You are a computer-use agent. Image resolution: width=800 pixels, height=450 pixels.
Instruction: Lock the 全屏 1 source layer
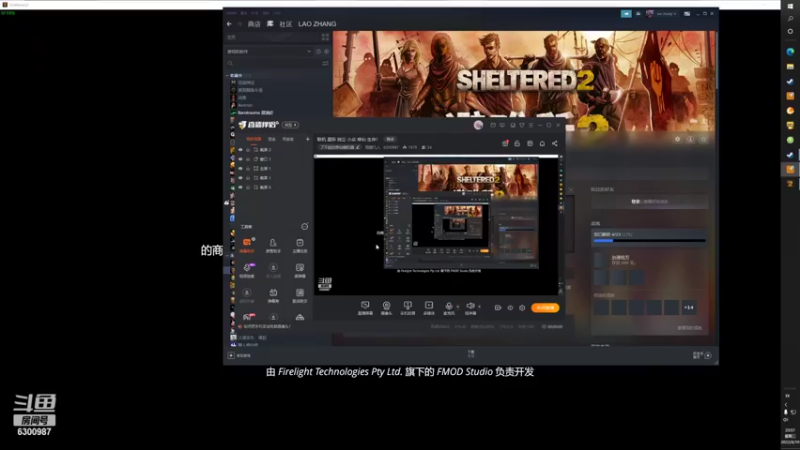tap(248, 168)
